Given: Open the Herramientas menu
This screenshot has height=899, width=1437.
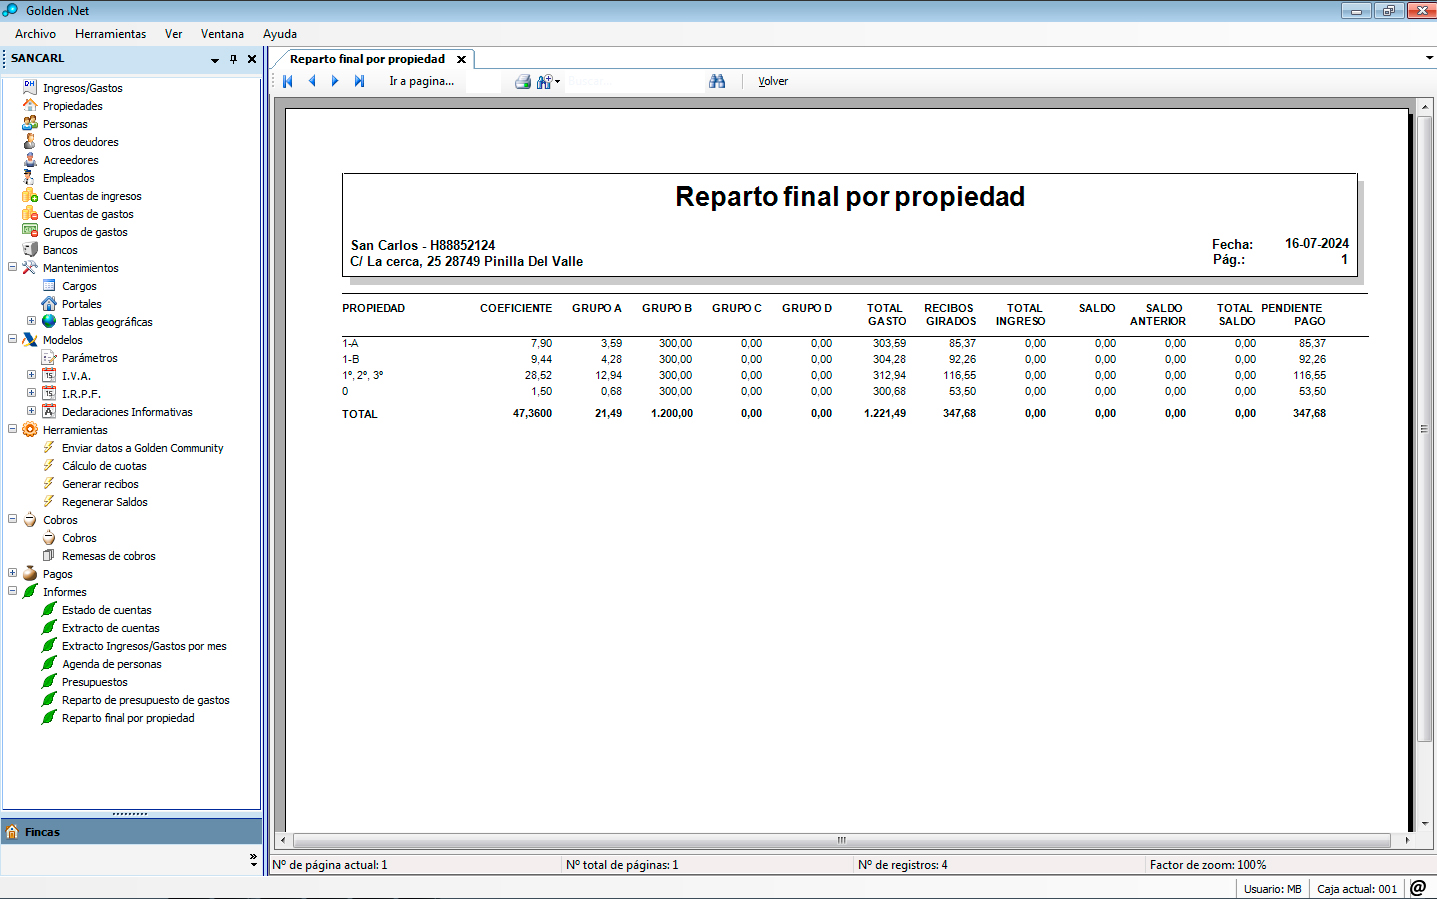Looking at the screenshot, I should tap(110, 34).
